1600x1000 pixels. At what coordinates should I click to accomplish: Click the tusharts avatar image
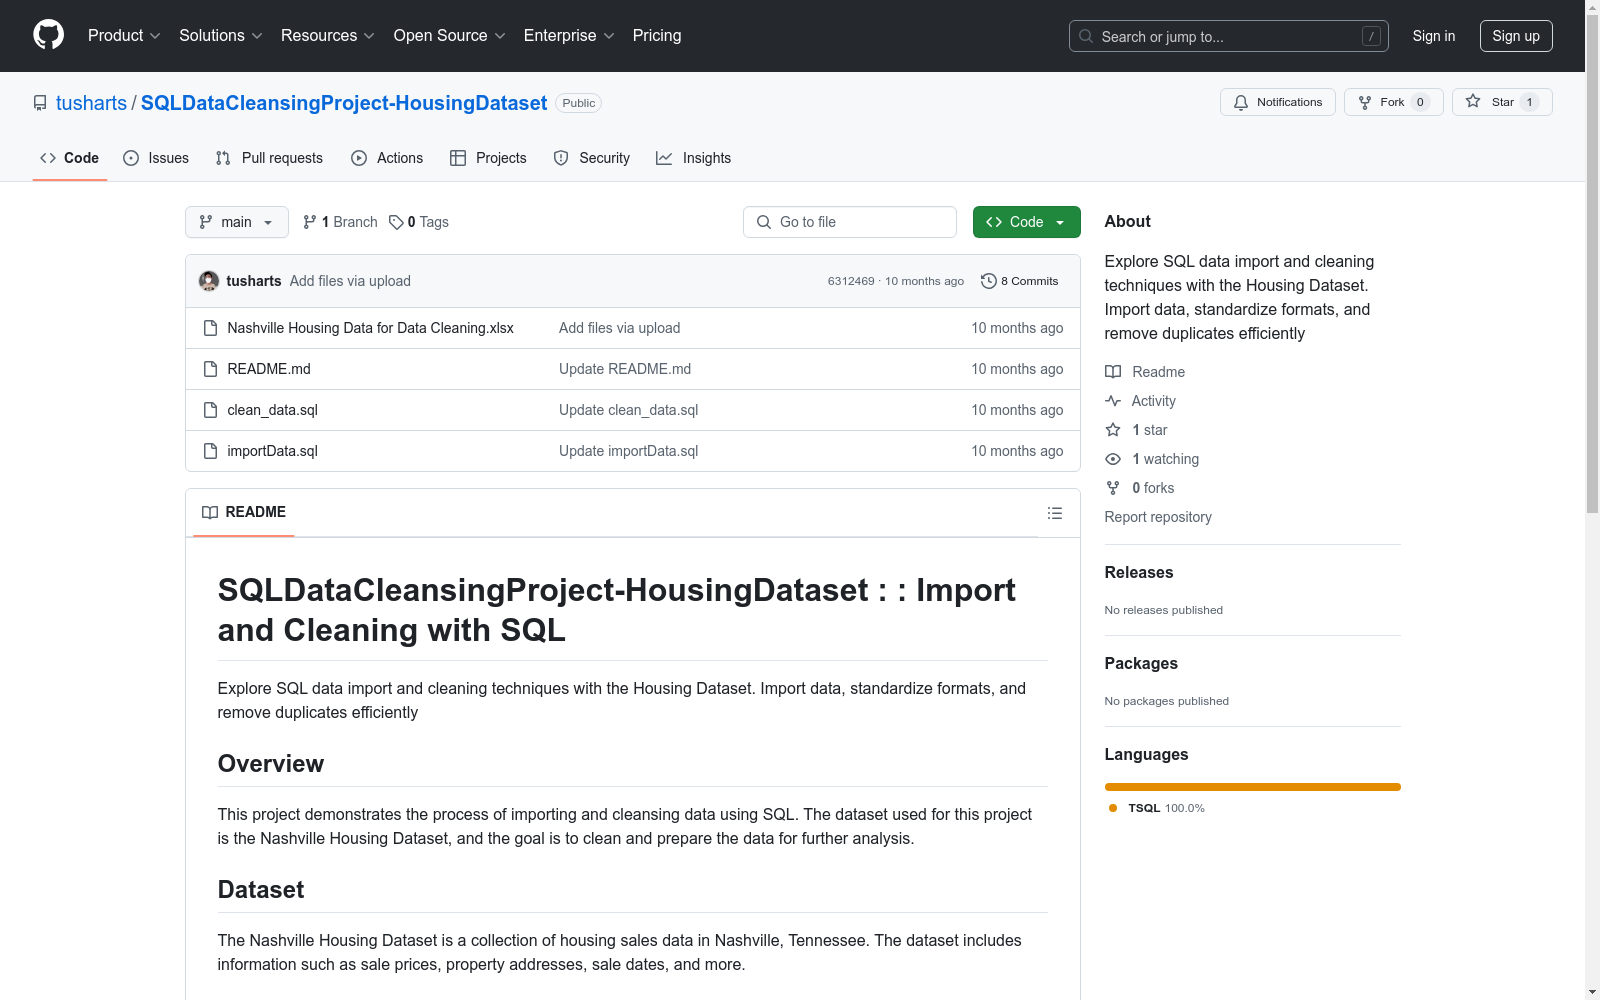tap(209, 281)
